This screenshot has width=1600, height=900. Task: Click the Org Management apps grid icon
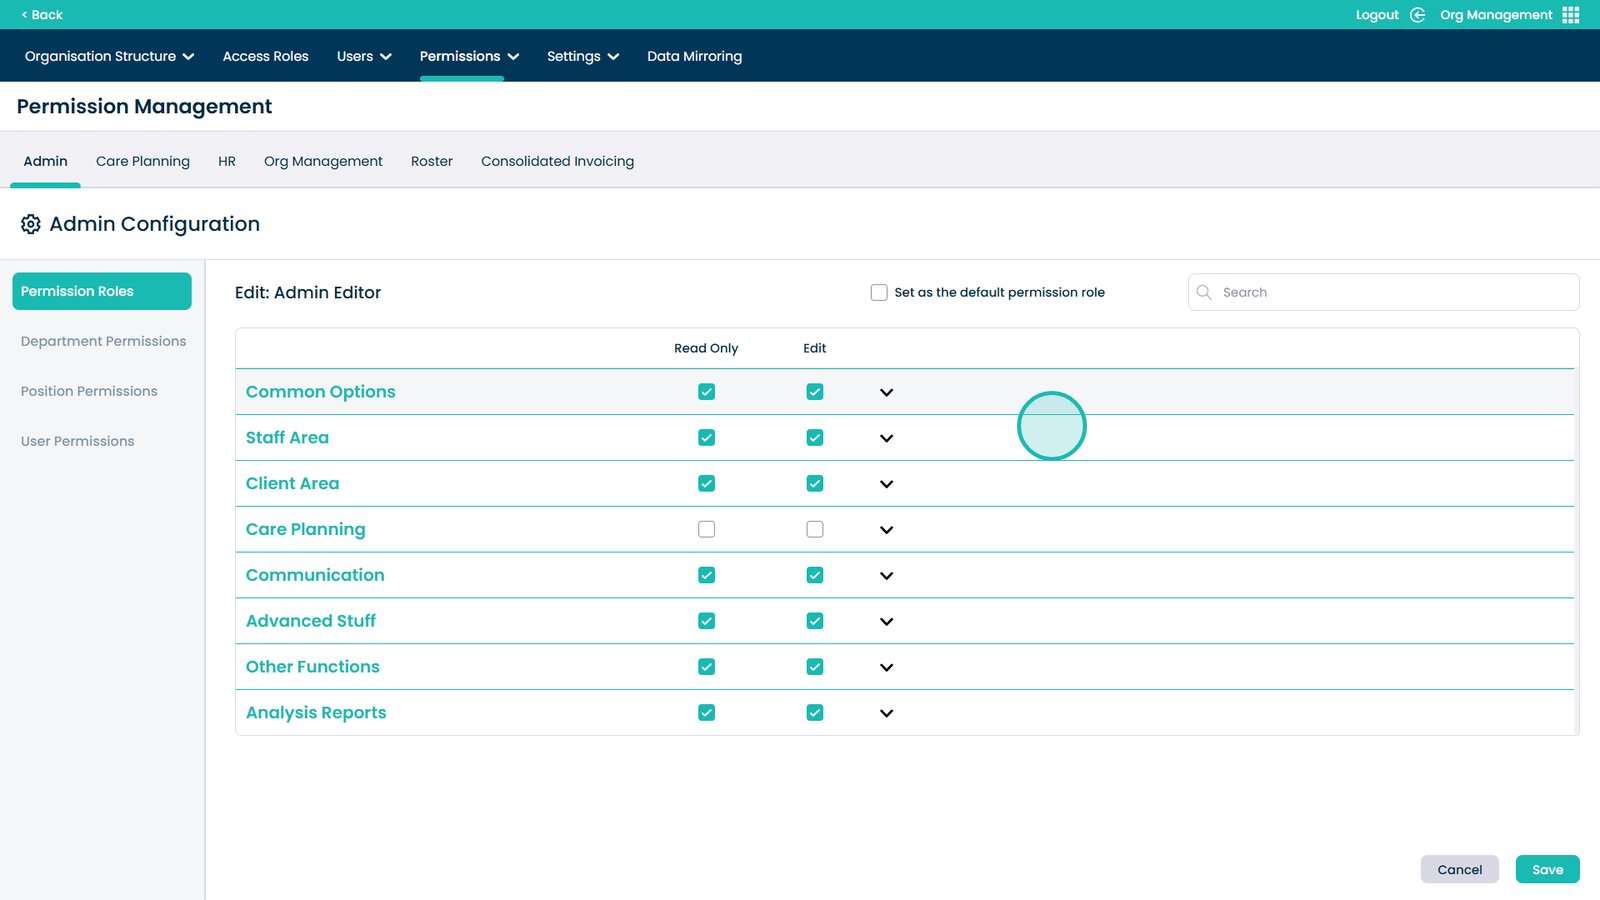click(1571, 15)
